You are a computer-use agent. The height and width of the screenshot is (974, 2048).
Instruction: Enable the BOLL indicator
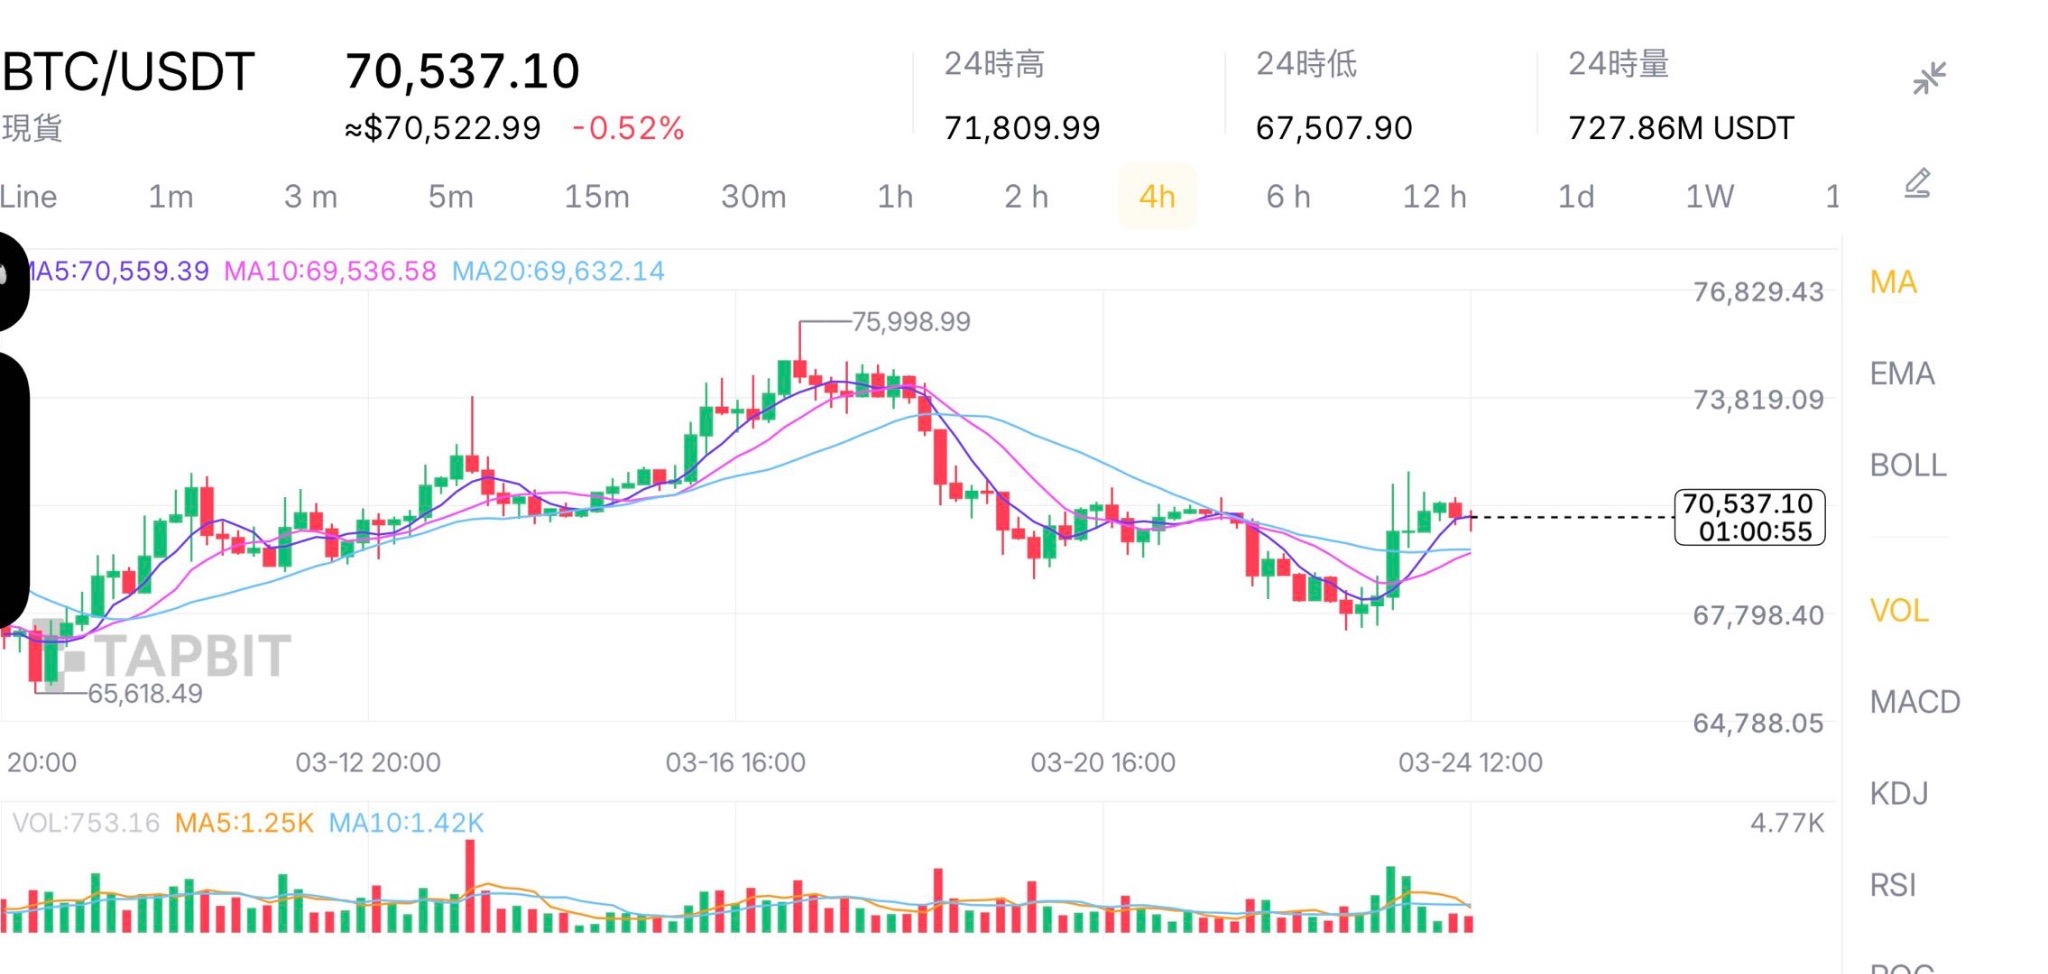click(1908, 466)
